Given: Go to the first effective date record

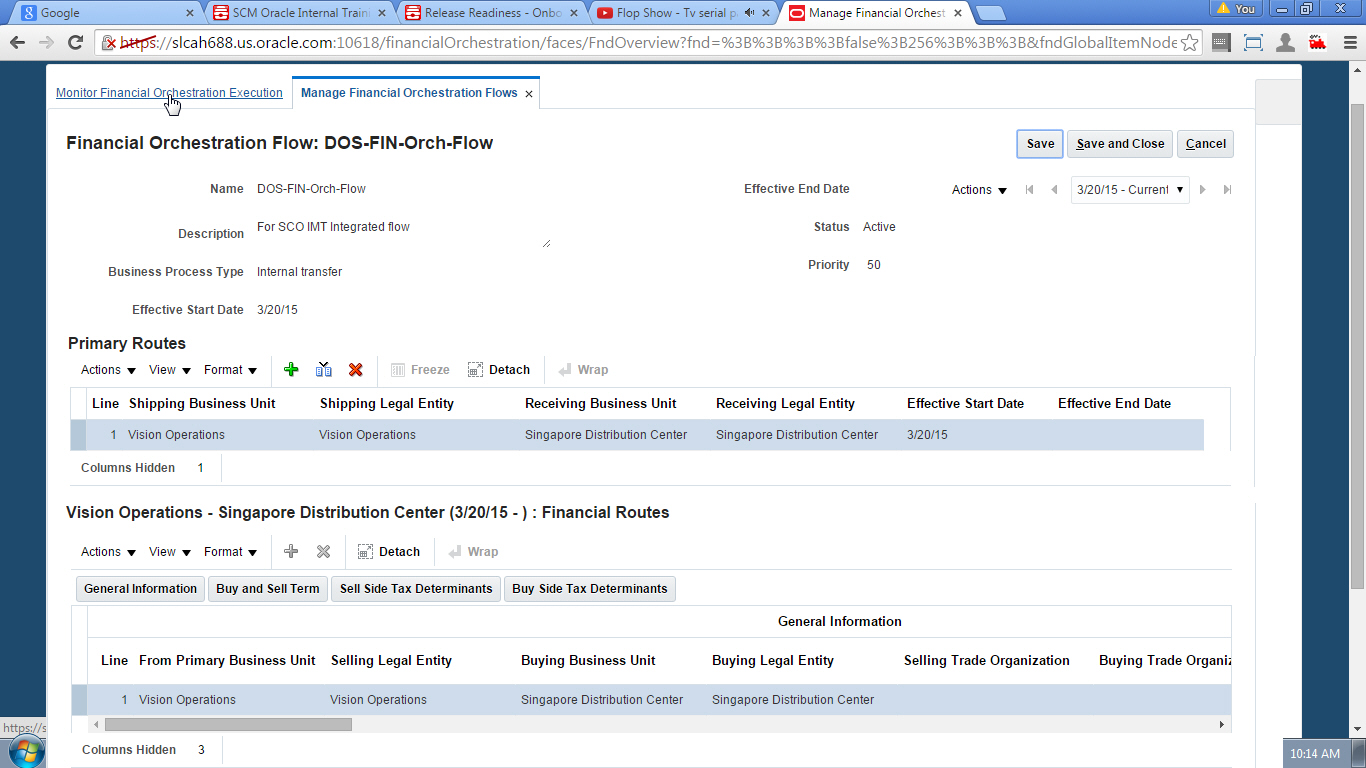Looking at the screenshot, I should (1030, 190).
